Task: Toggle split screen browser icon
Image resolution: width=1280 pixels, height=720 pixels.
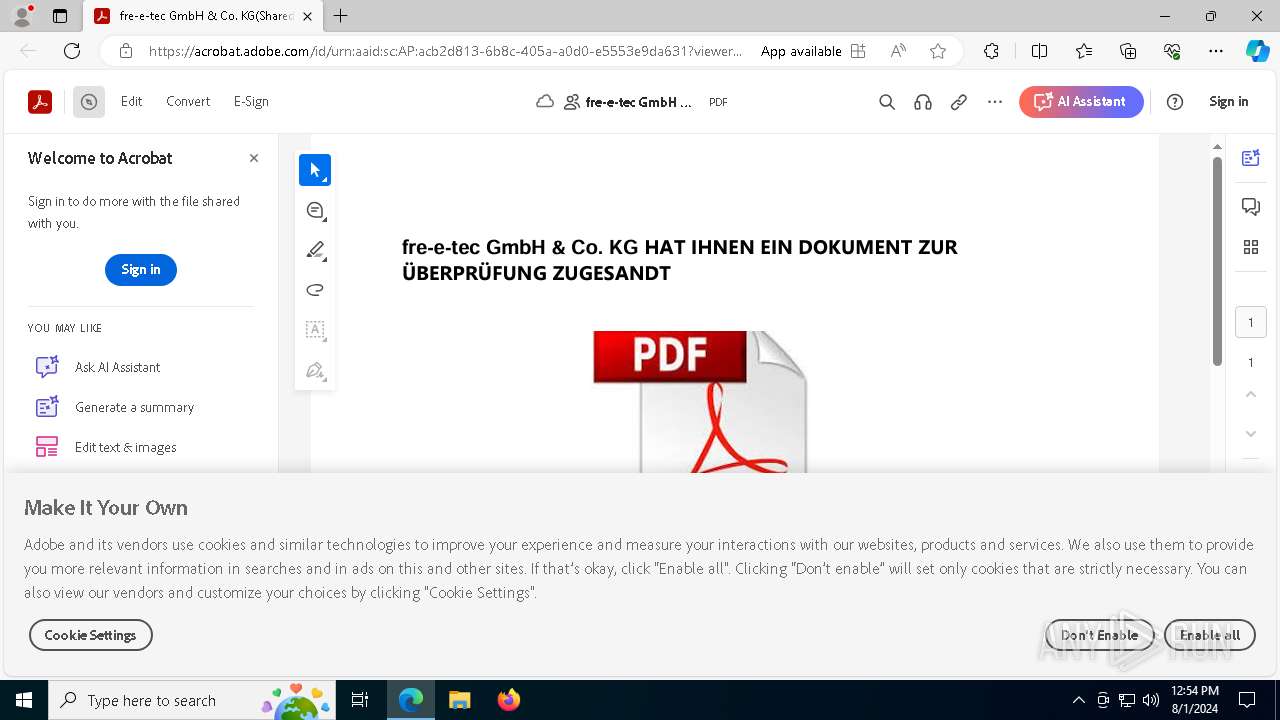Action: coord(1039,51)
